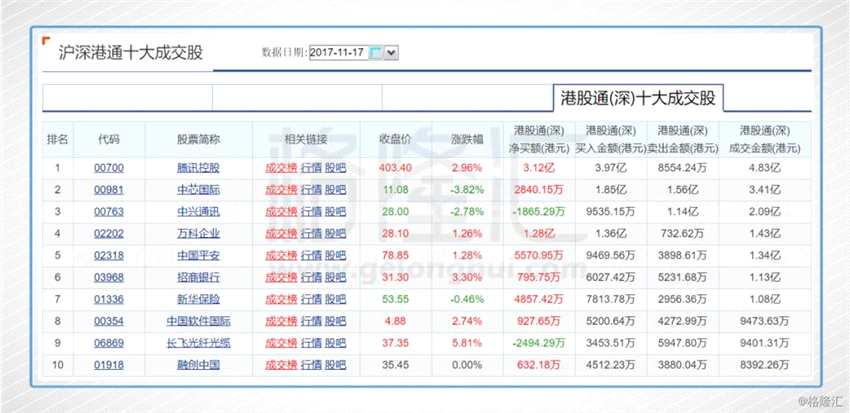Click the 代码 column header

(x=108, y=139)
